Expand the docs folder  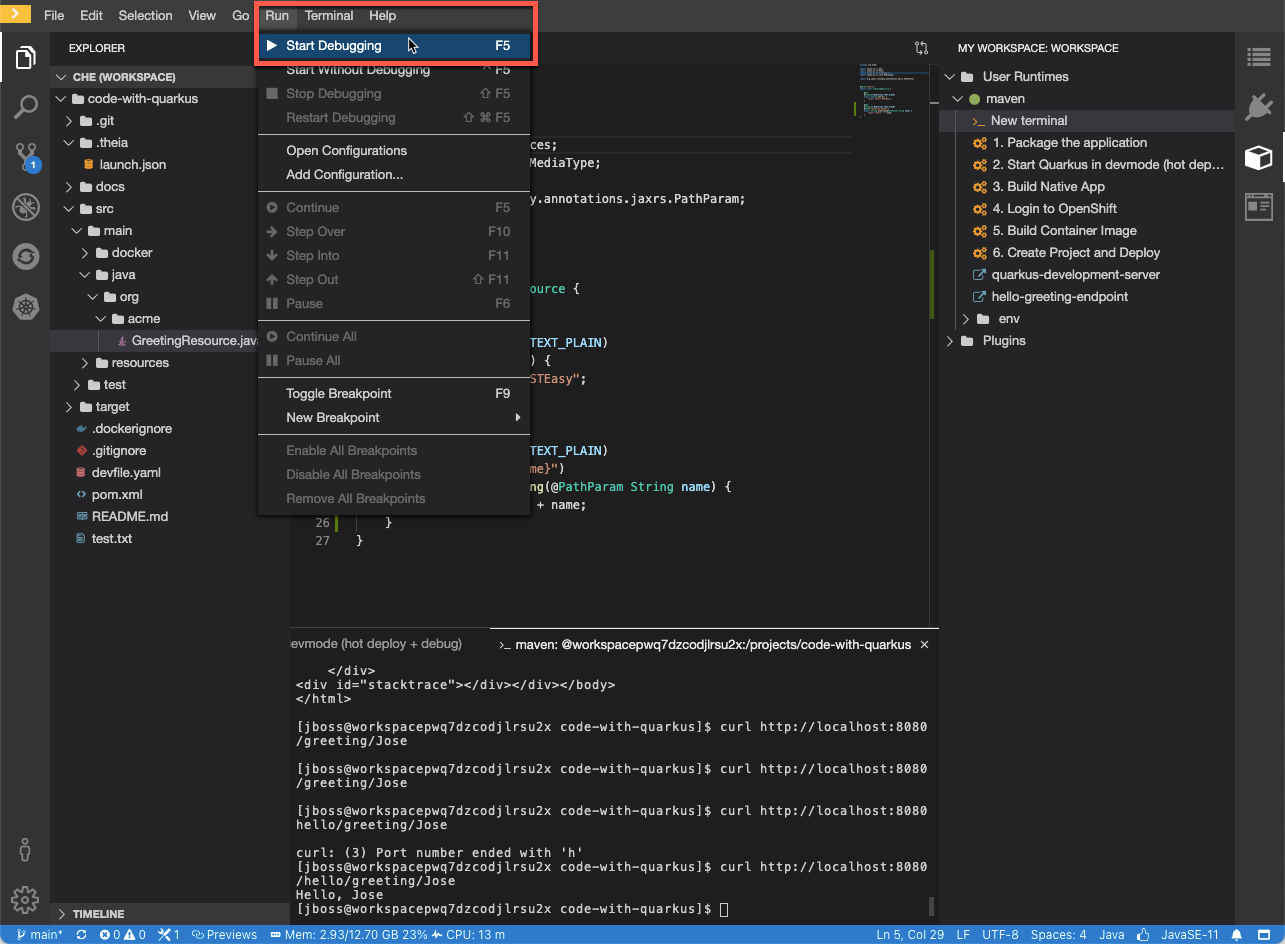[x=69, y=187]
